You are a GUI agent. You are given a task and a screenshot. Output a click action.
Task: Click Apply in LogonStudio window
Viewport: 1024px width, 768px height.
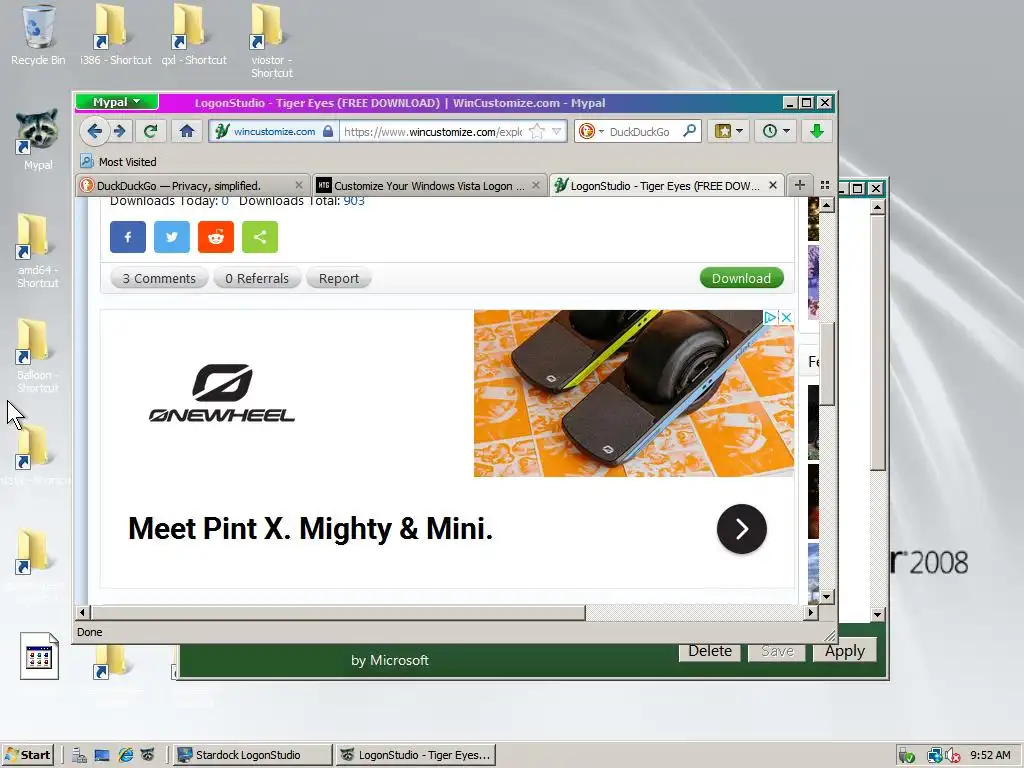pos(844,651)
